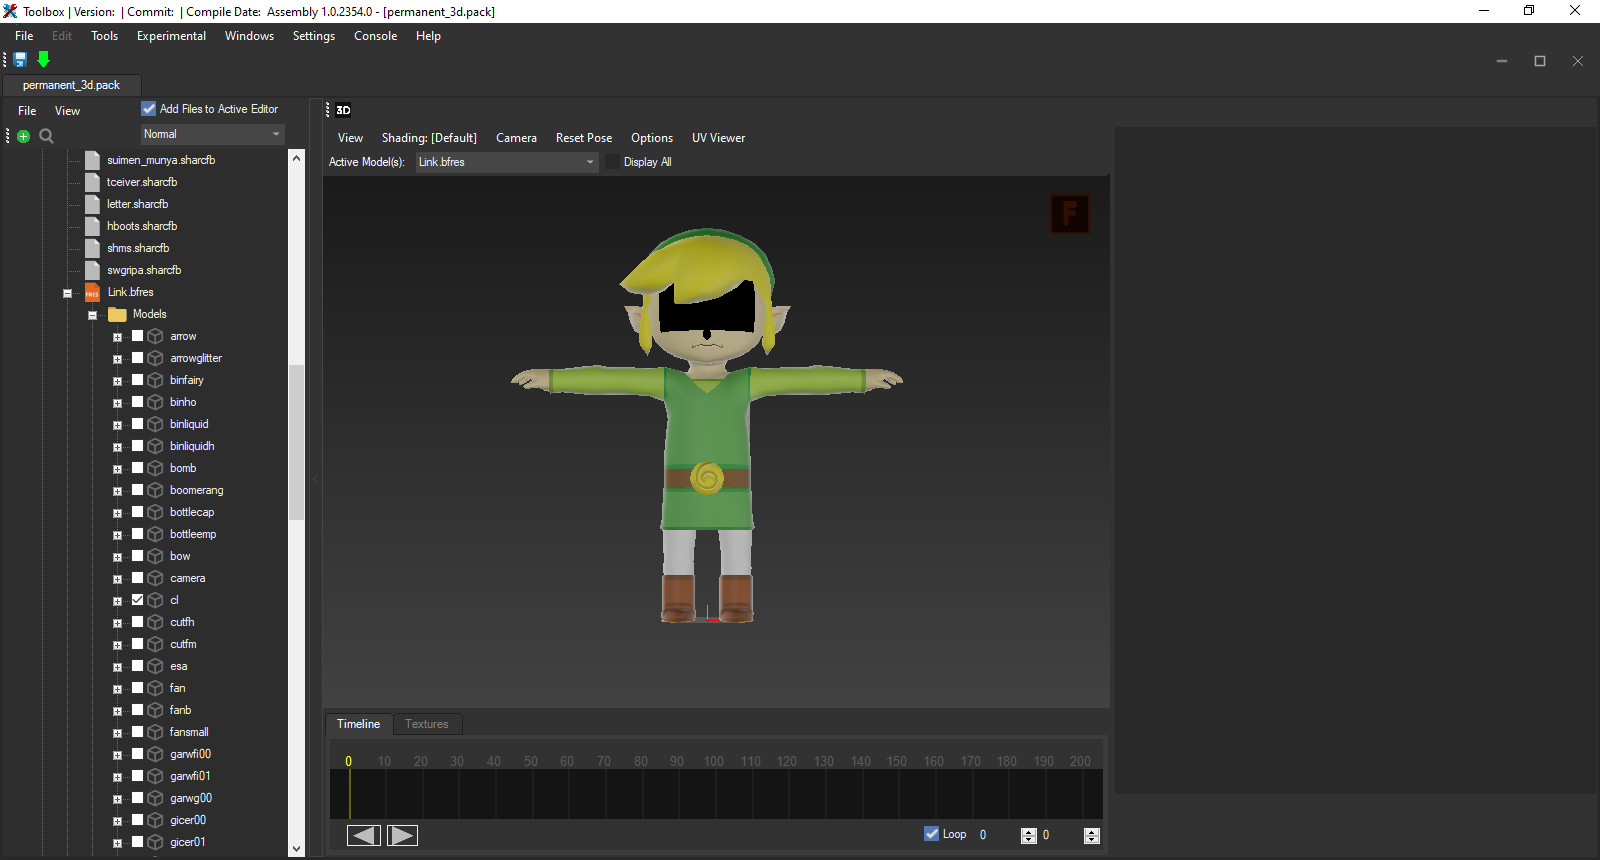
Task: Click the camera model cube icon
Action: (x=155, y=578)
